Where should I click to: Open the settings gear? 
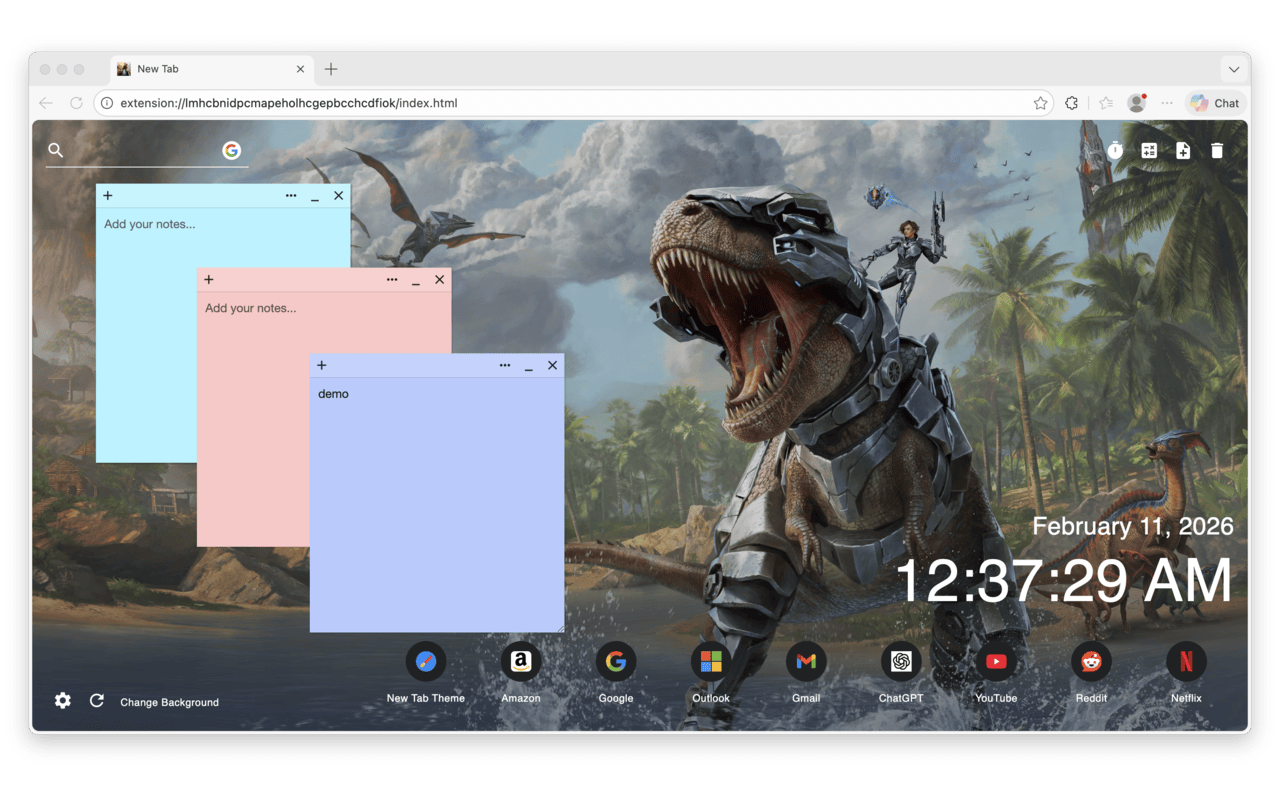point(63,701)
